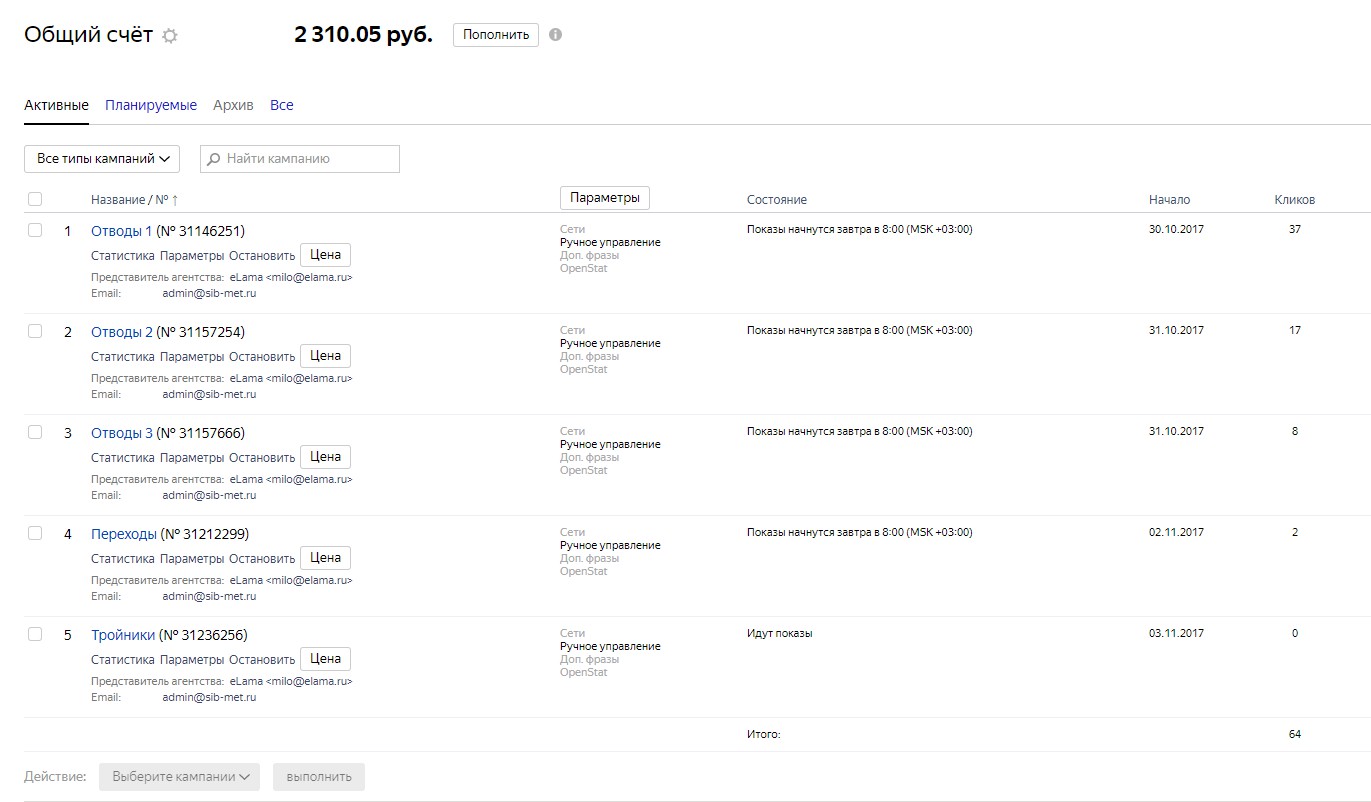Open the Общий счёт settings gear

click(170, 36)
